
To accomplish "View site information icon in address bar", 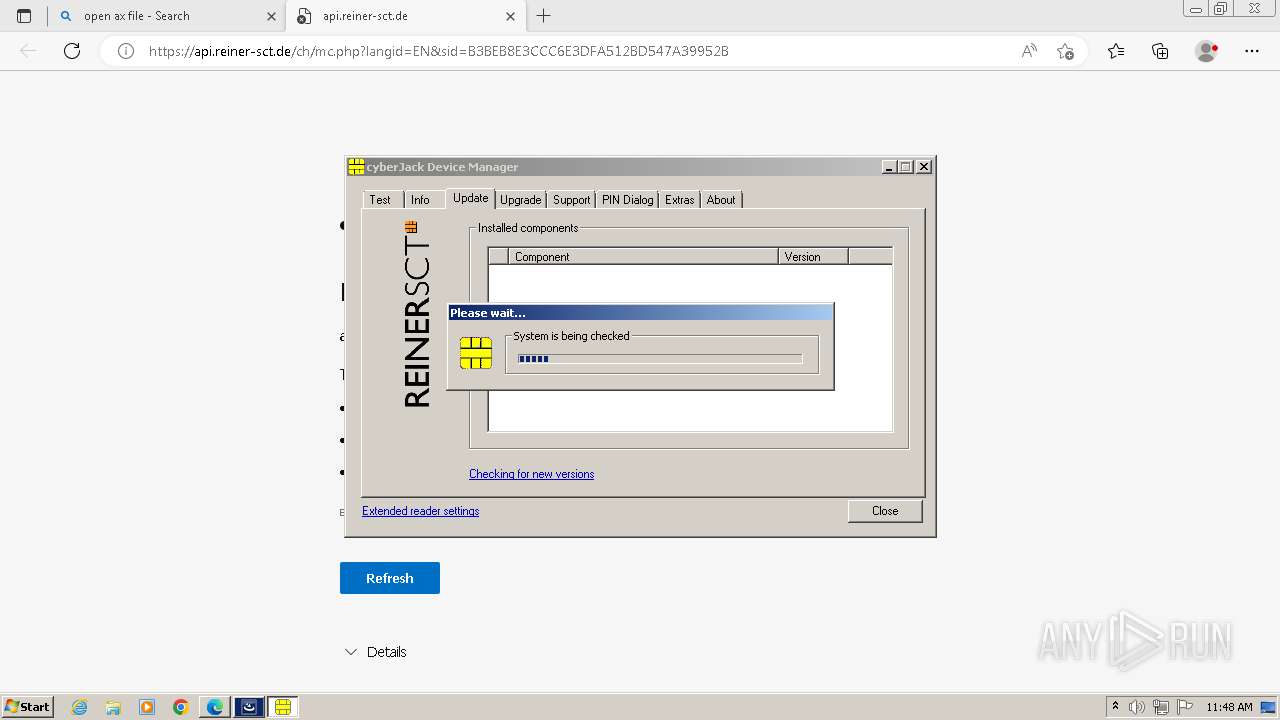I will [x=126, y=51].
